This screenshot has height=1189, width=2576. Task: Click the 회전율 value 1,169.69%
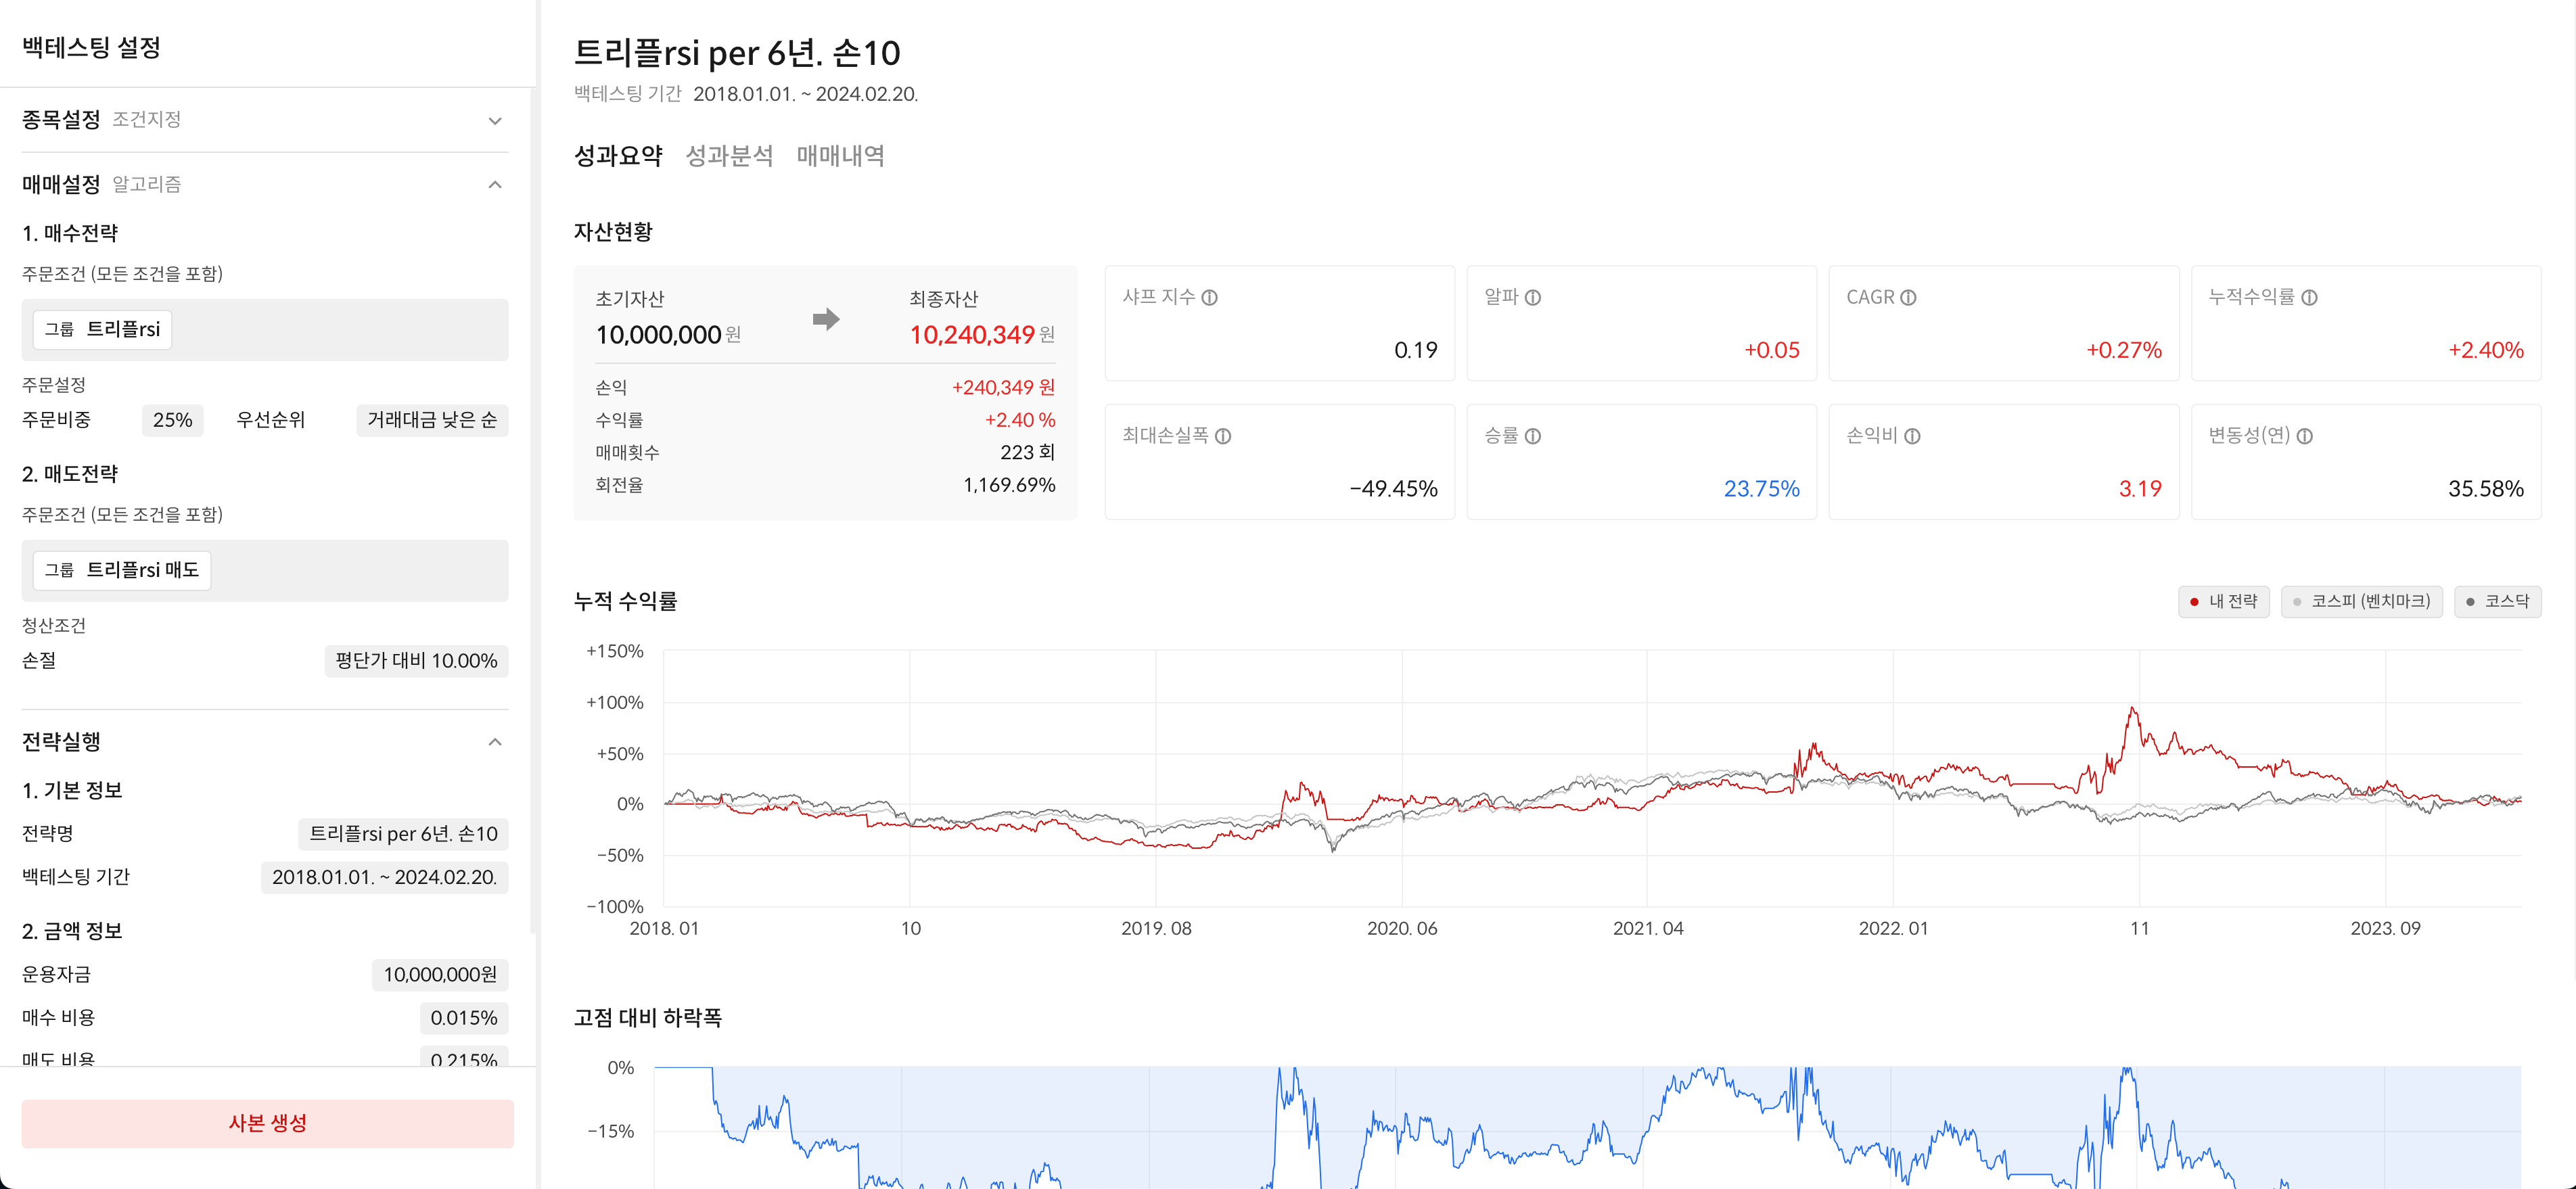click(x=1009, y=486)
